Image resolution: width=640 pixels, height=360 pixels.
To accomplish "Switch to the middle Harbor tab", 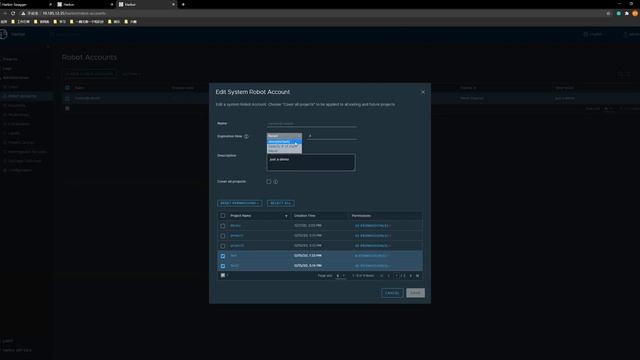I will (x=84, y=4).
